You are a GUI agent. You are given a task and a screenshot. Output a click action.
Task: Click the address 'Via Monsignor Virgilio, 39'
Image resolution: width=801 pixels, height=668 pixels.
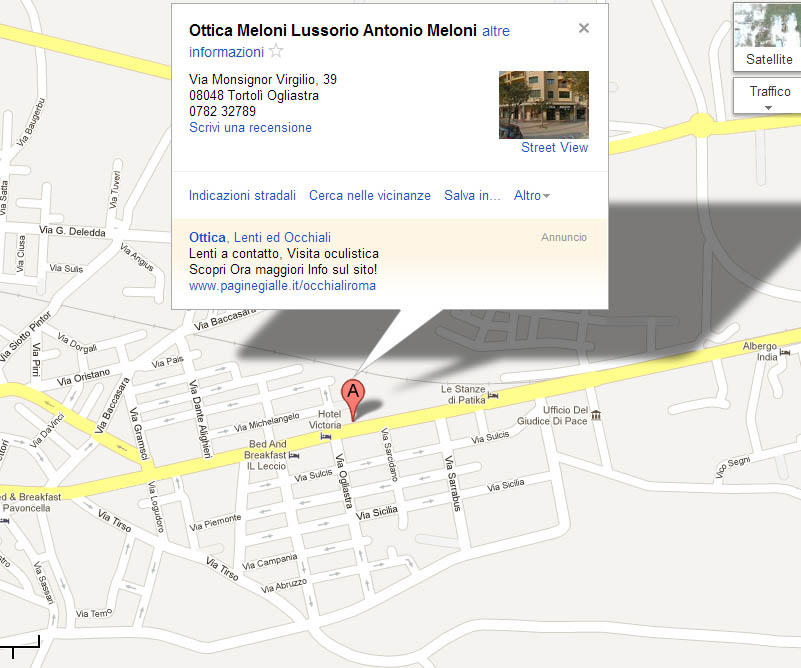(263, 79)
